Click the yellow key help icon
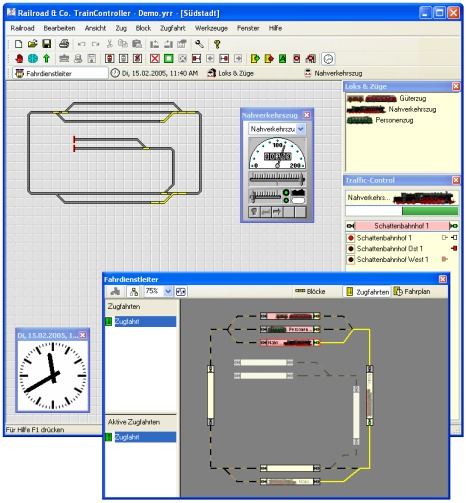466x503 pixels. pos(217,44)
